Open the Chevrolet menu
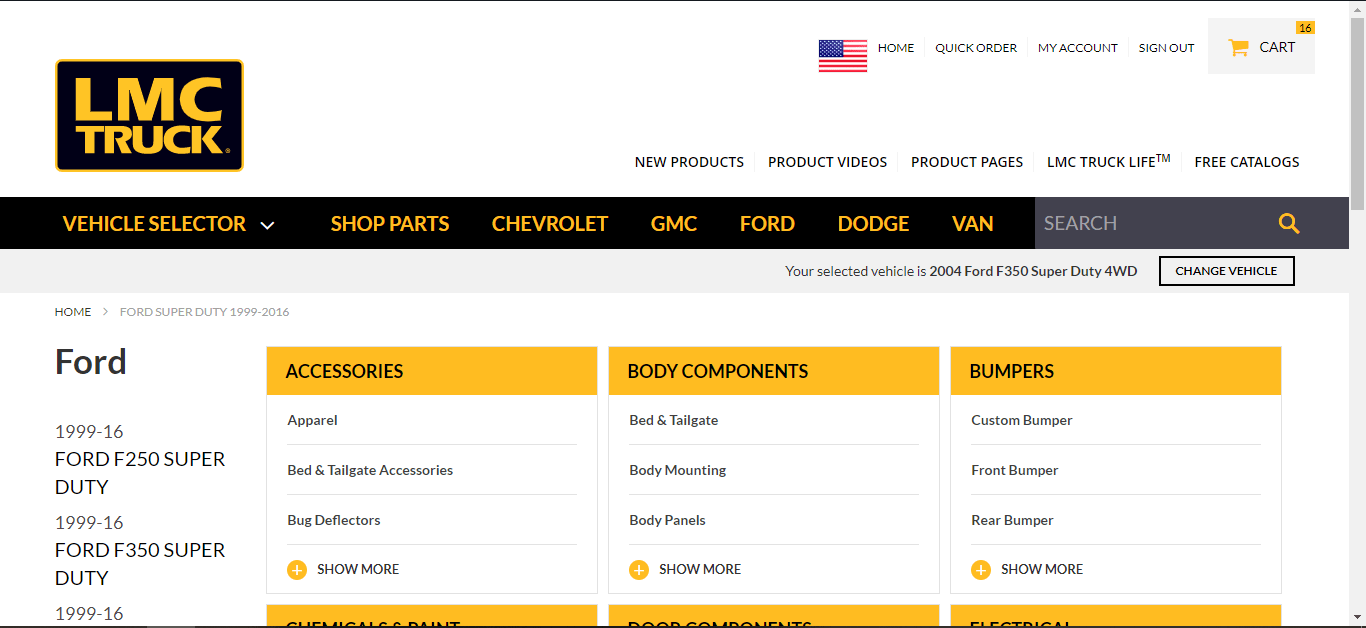This screenshot has width=1366, height=628. 550,224
